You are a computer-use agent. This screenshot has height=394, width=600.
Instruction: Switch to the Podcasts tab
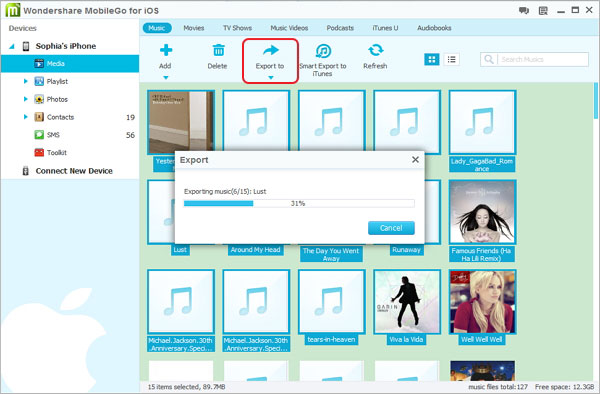[x=340, y=28]
